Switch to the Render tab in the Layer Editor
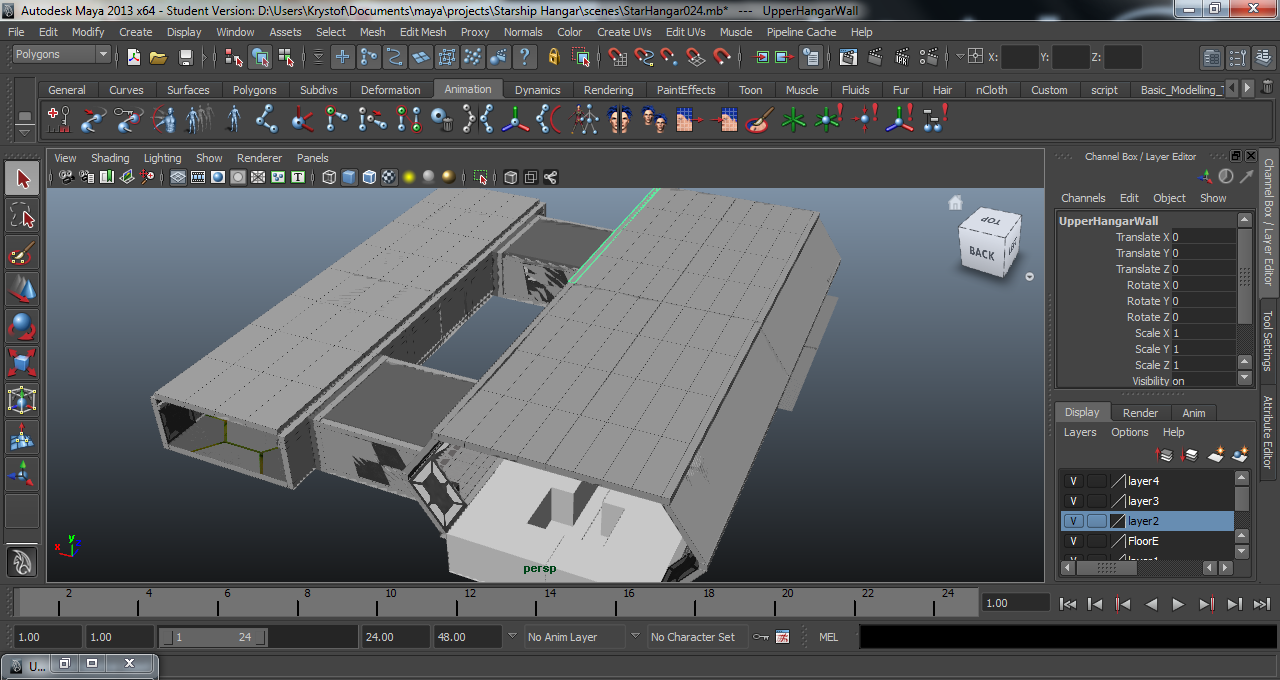Screen dimensions: 1280x680 [1140, 412]
